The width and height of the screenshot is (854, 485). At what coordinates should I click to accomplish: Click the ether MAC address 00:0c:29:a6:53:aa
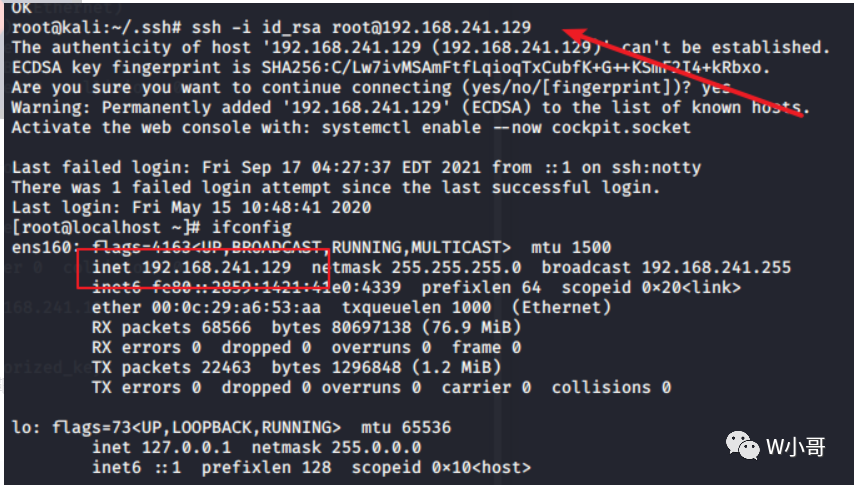click(206, 308)
